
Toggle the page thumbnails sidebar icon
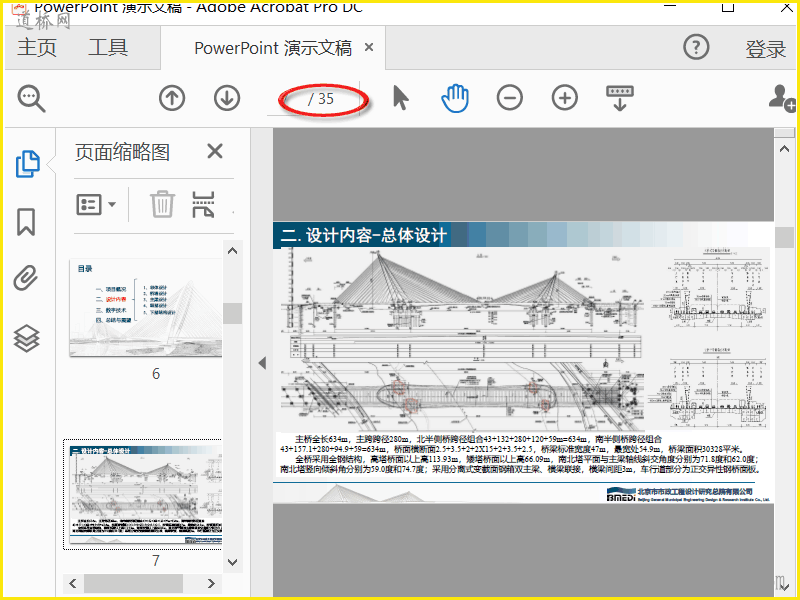27,164
